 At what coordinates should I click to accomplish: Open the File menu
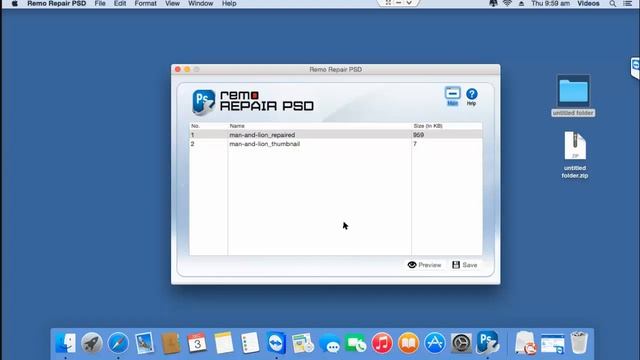[x=100, y=4]
